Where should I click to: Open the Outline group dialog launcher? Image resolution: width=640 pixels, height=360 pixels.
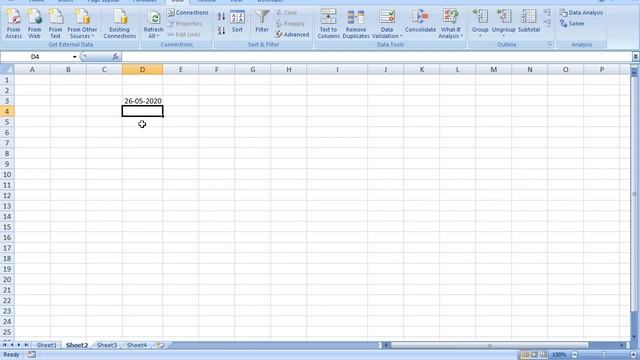549,44
